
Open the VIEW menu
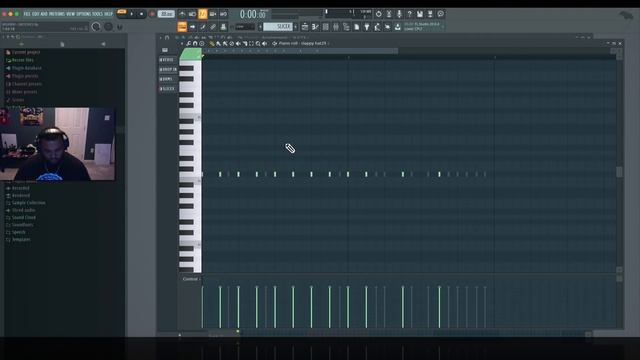tap(71, 14)
